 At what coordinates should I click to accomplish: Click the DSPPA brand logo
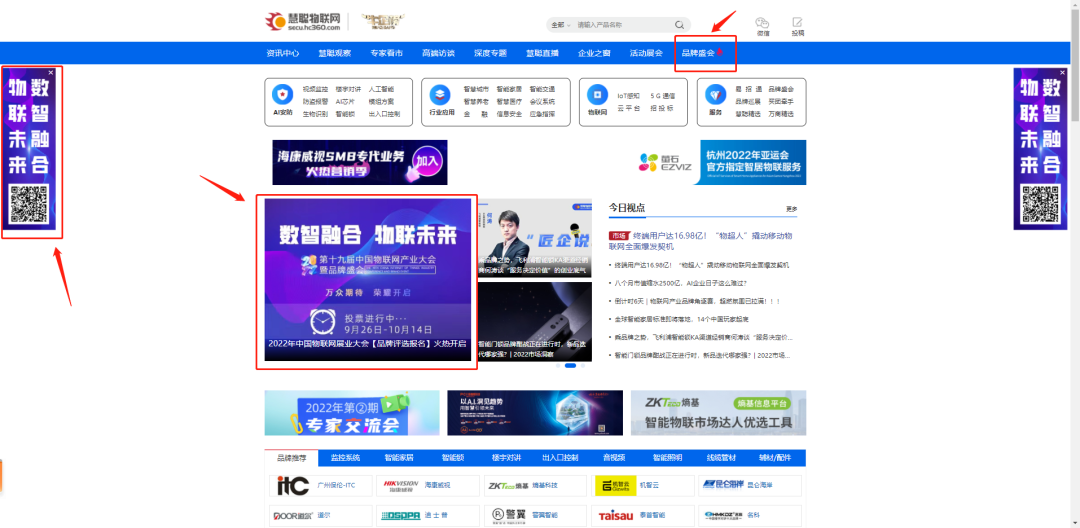[x=399, y=515]
